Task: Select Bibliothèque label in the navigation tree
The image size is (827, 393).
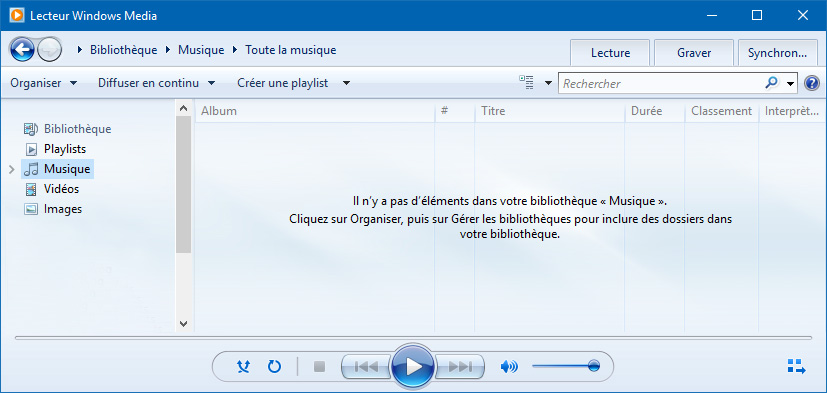Action: coord(78,129)
